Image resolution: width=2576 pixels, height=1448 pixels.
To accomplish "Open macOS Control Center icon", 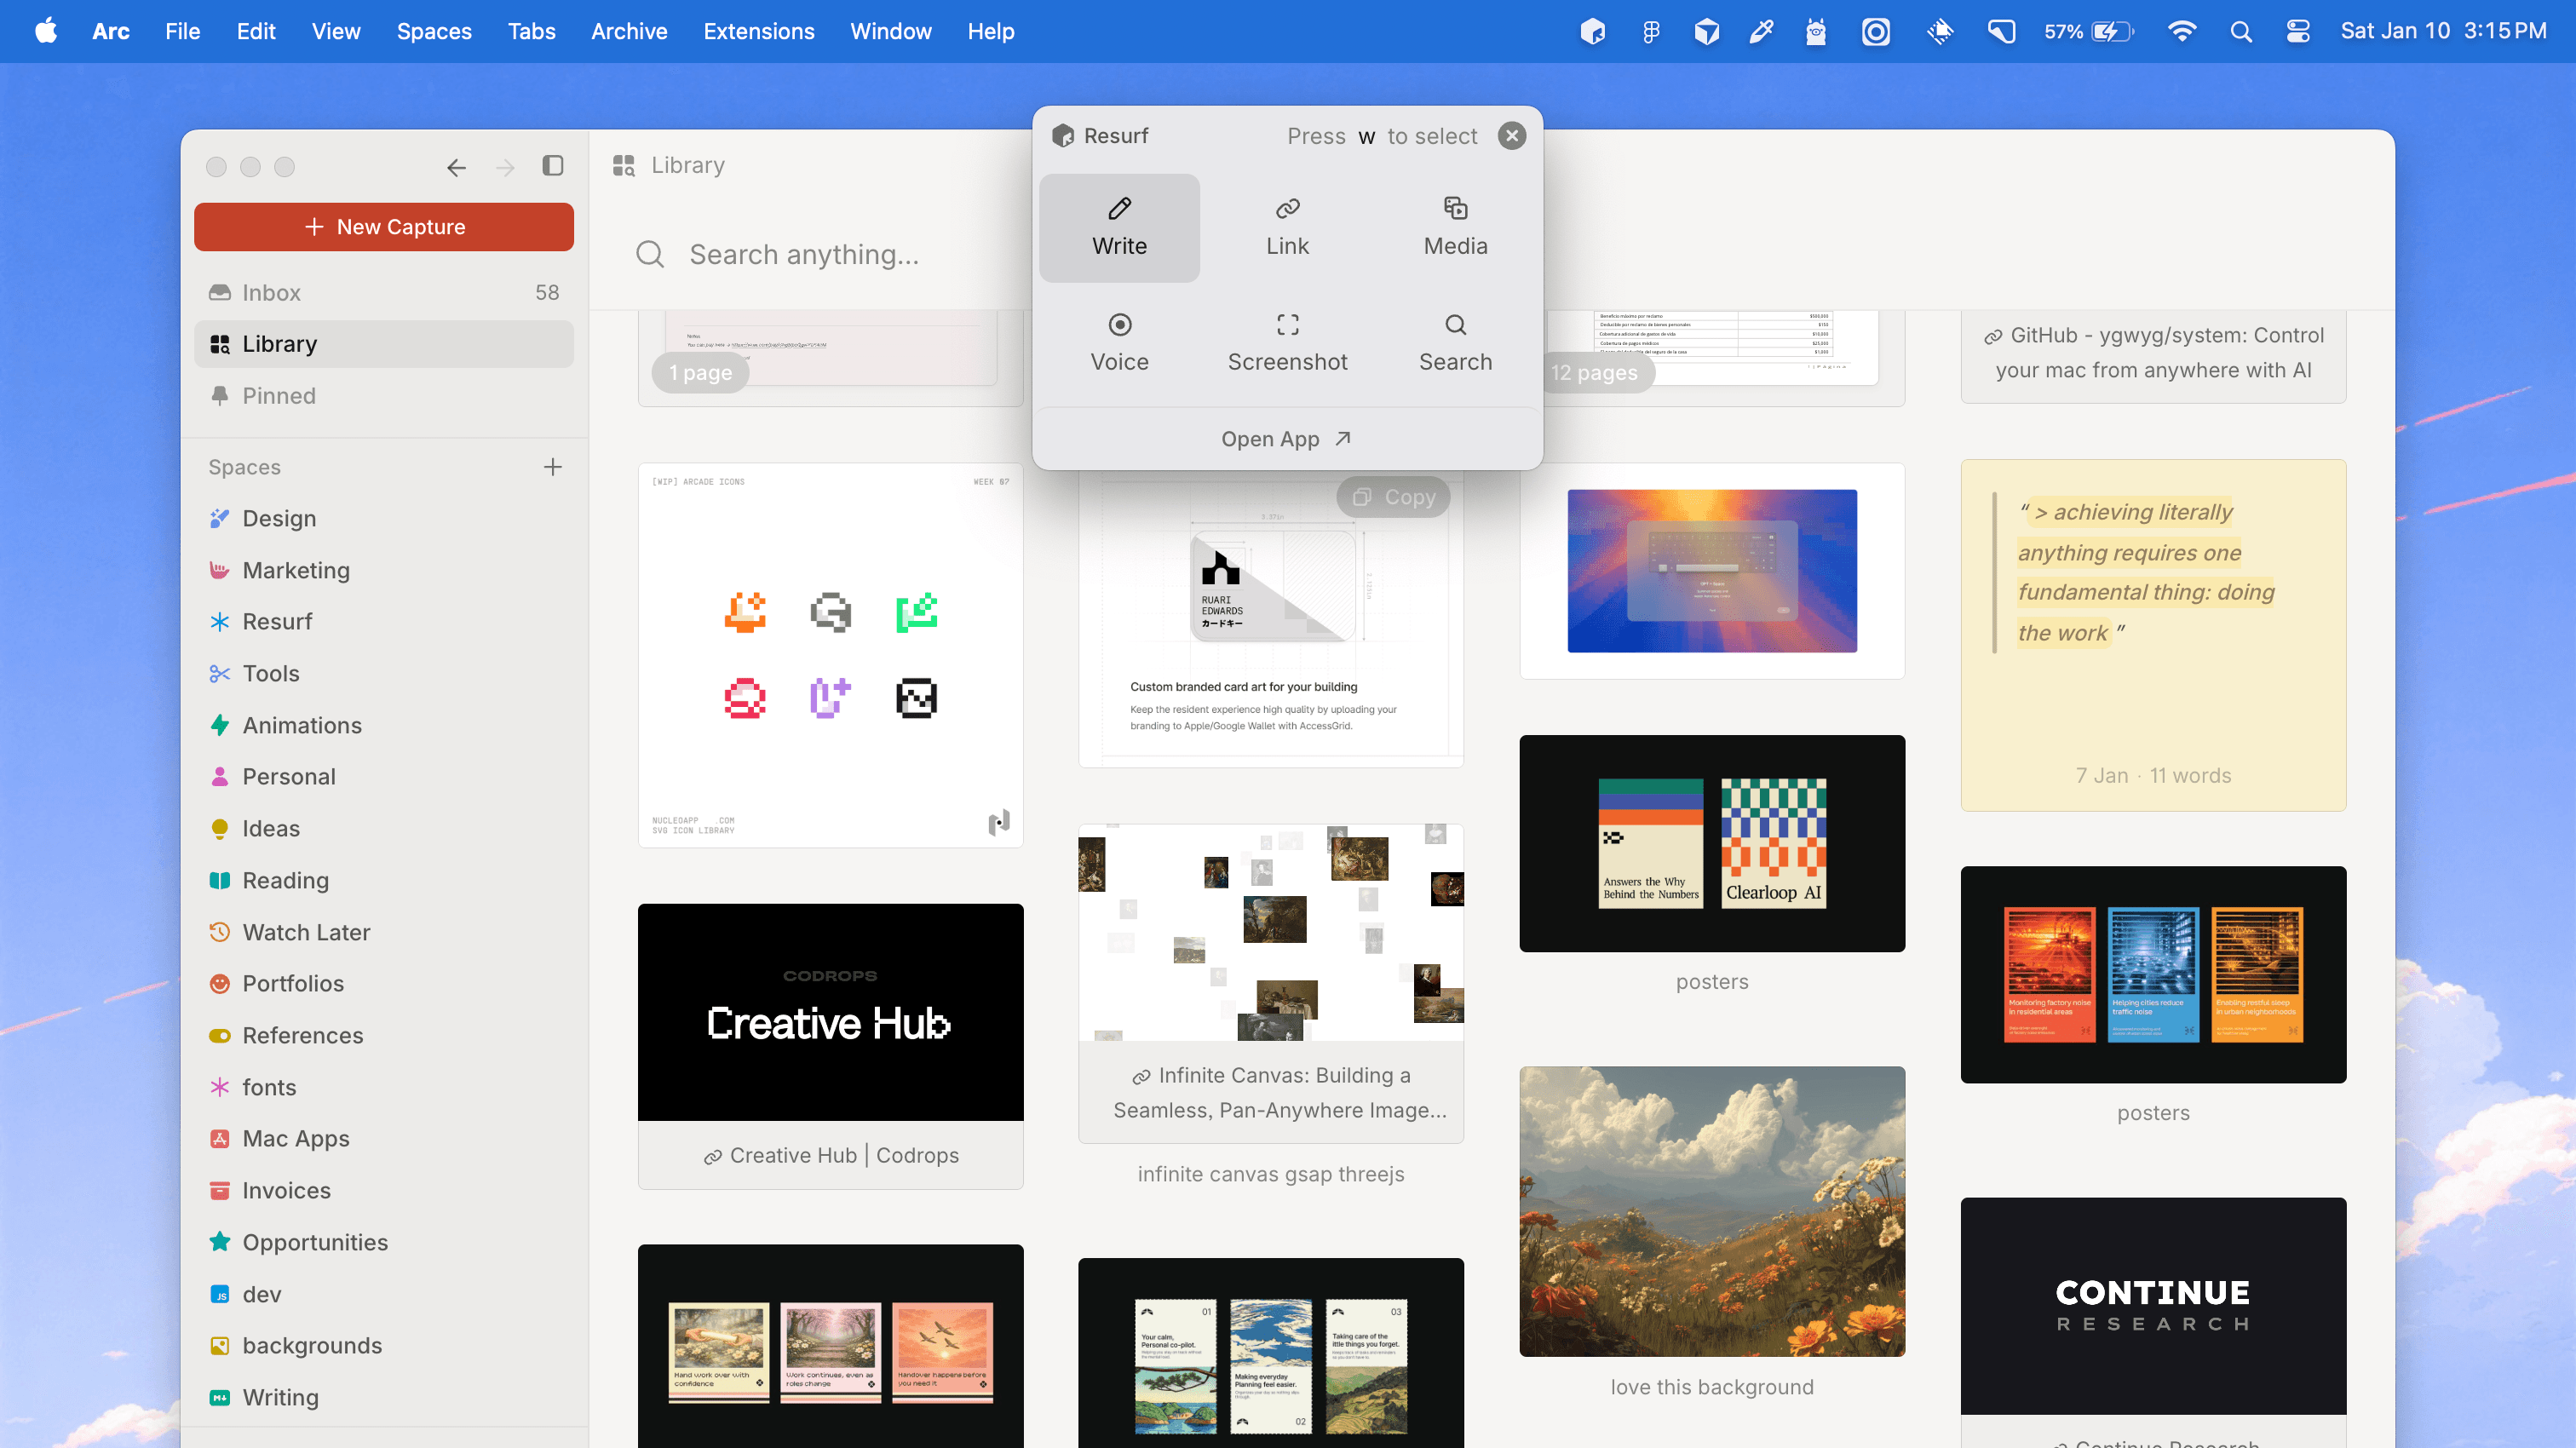I will tap(2298, 31).
